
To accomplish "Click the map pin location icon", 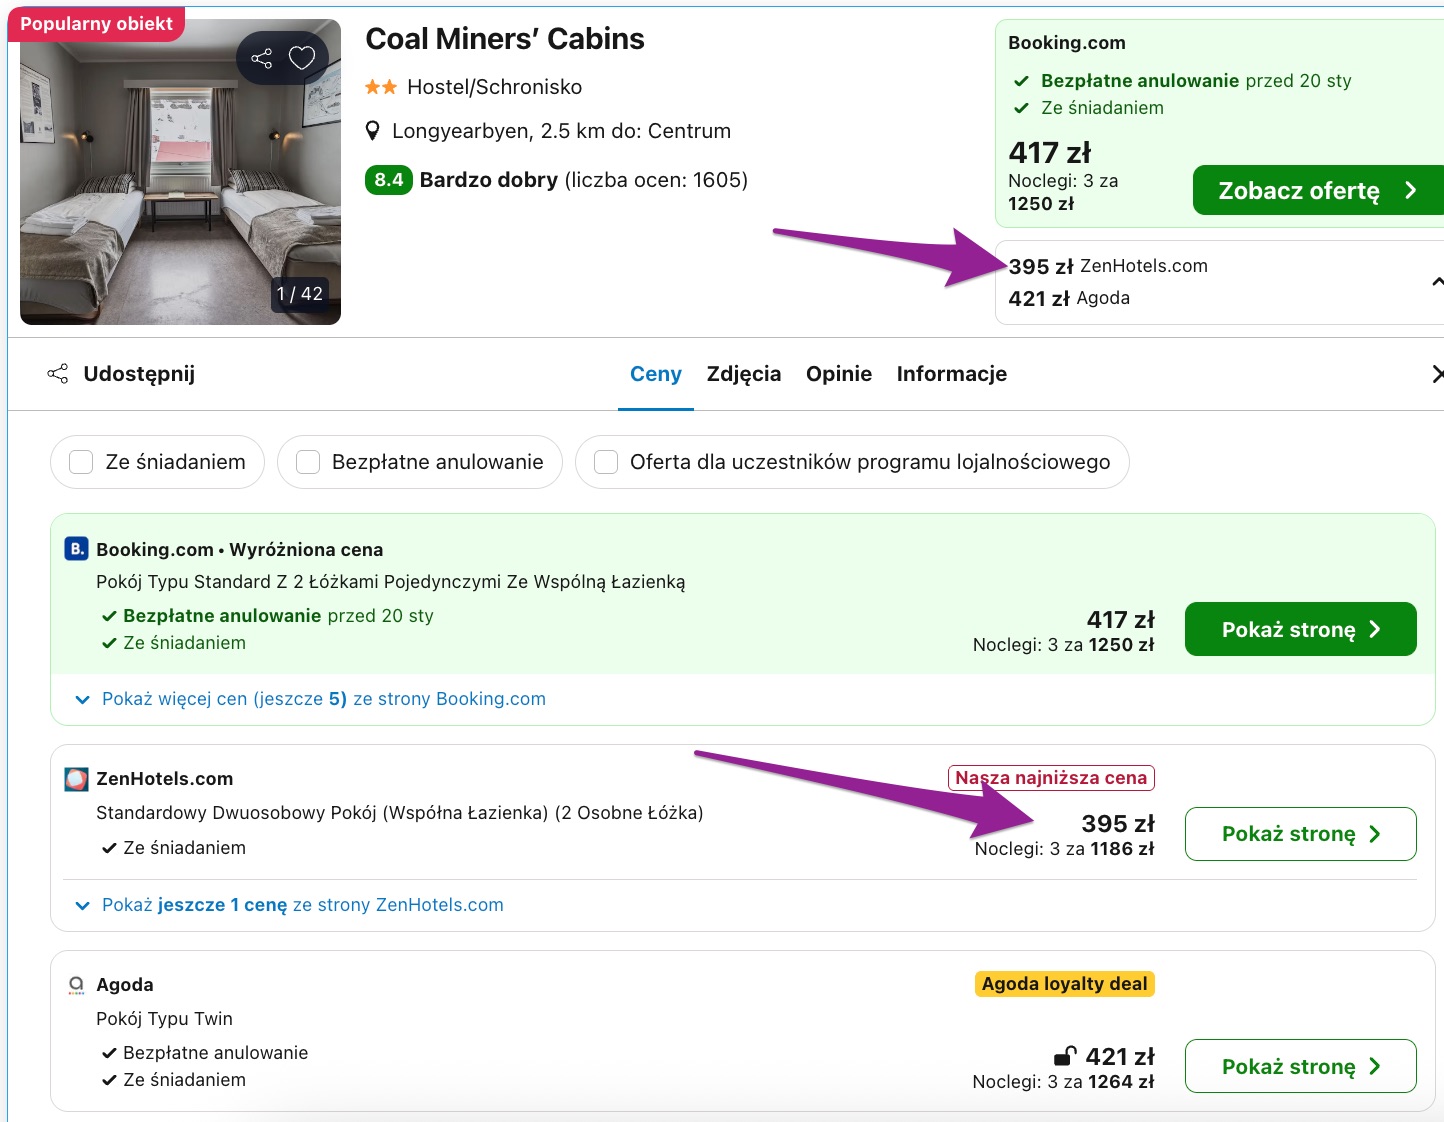I will click(373, 131).
